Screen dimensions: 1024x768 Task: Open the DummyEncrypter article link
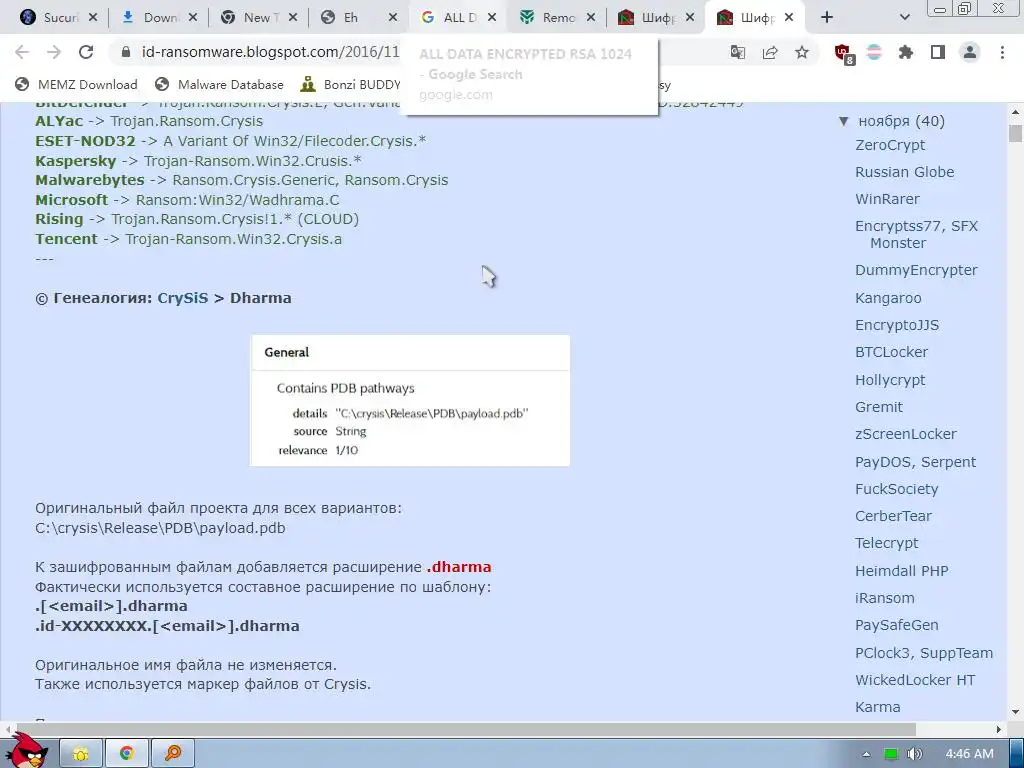(x=916, y=270)
